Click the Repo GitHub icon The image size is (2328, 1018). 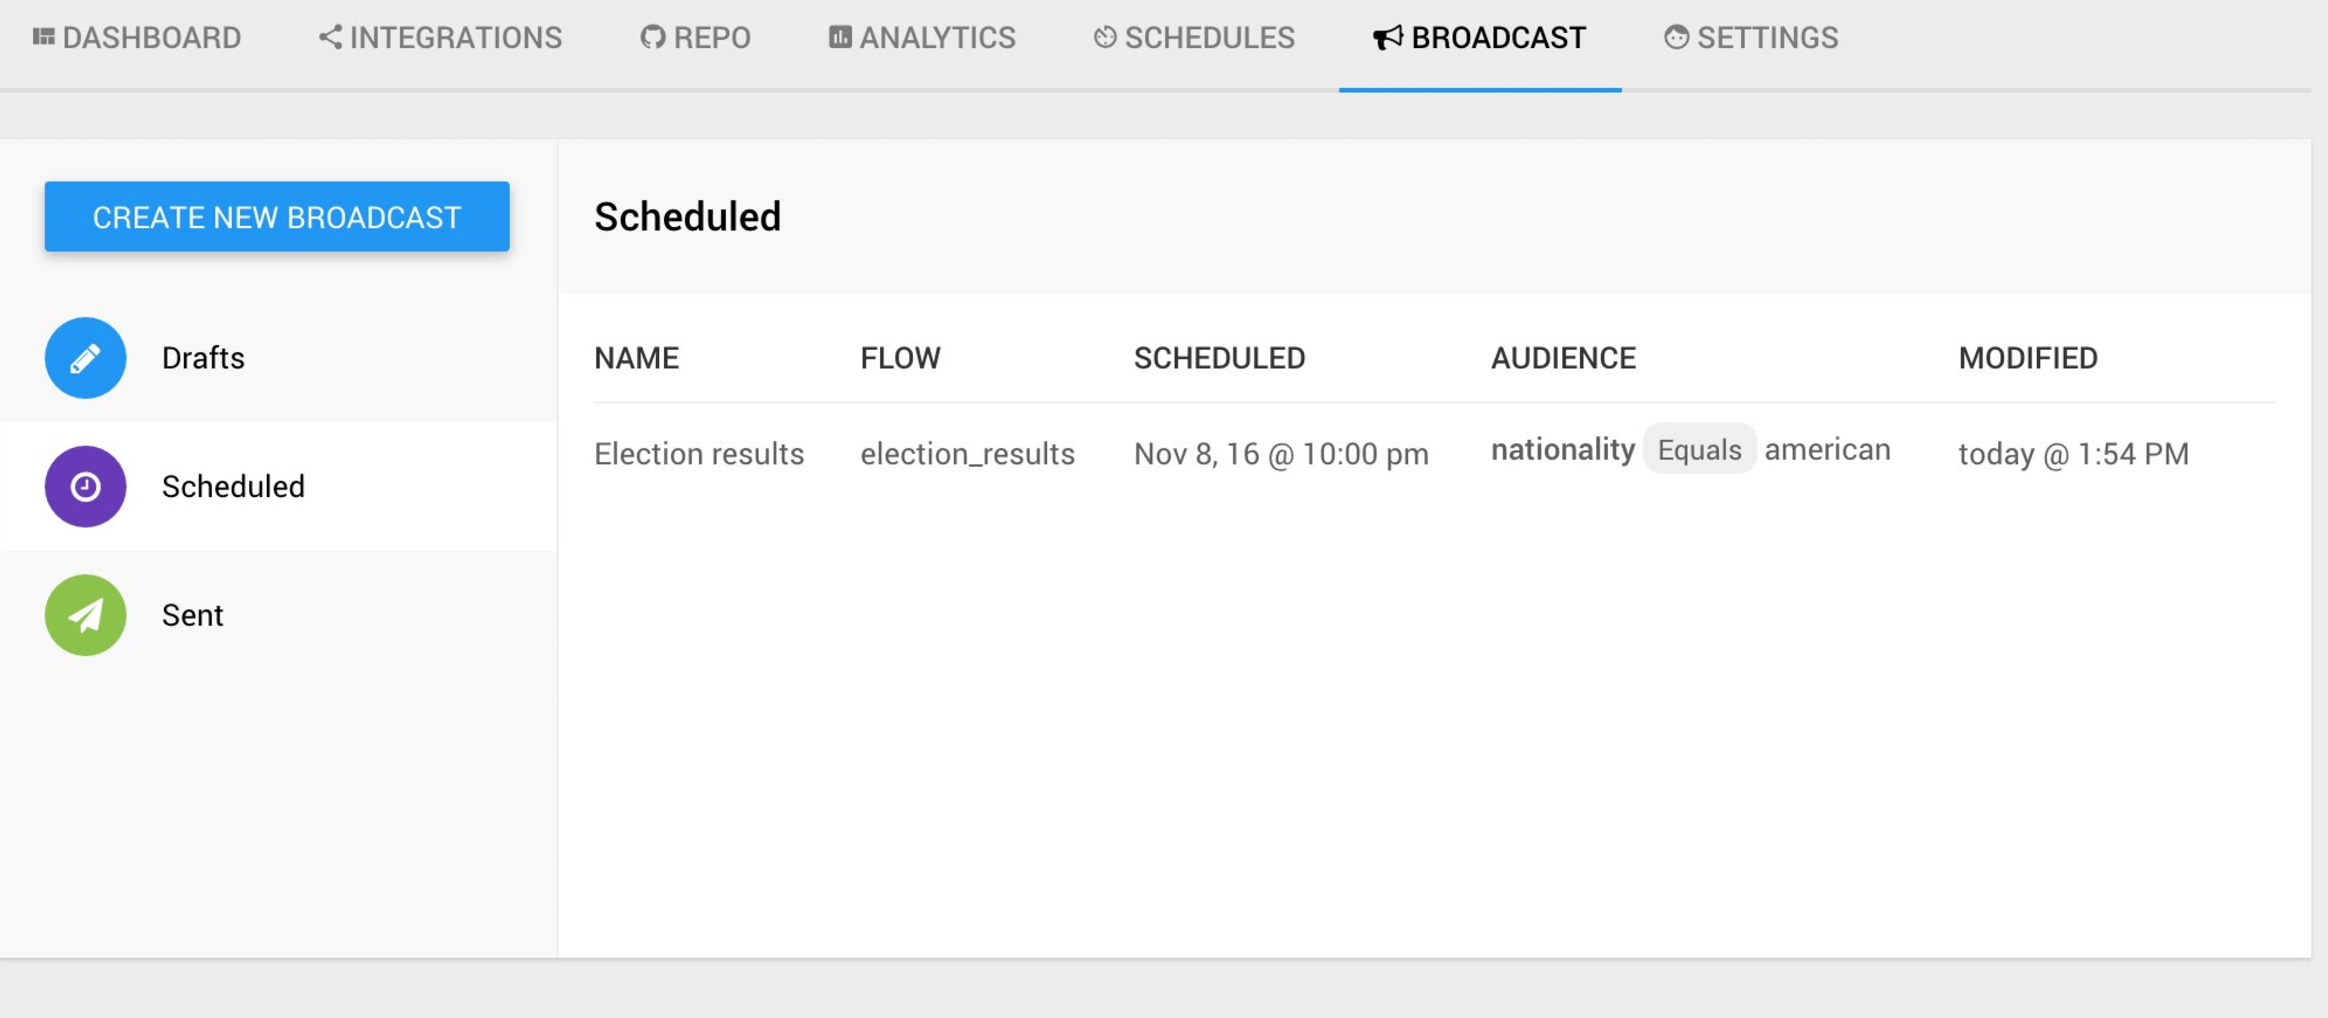652,38
